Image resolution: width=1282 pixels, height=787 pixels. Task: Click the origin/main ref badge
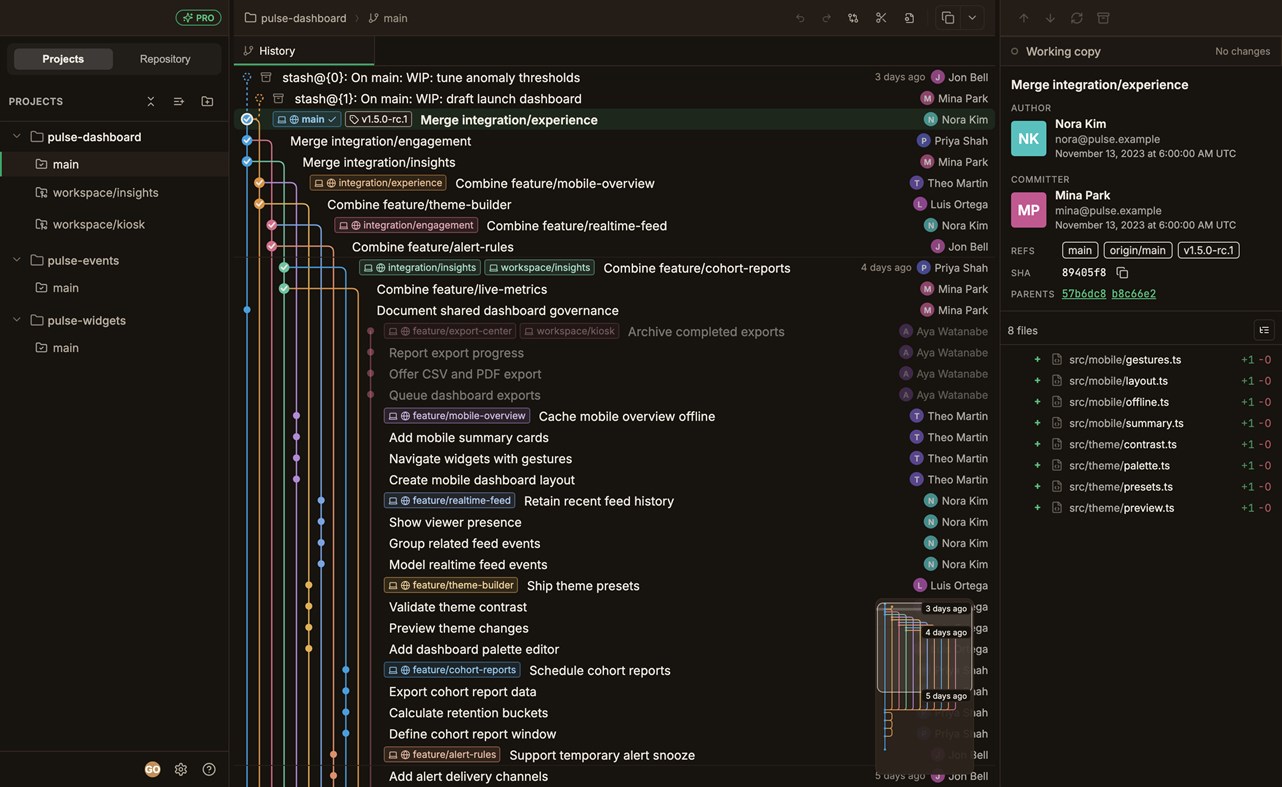(1138, 250)
